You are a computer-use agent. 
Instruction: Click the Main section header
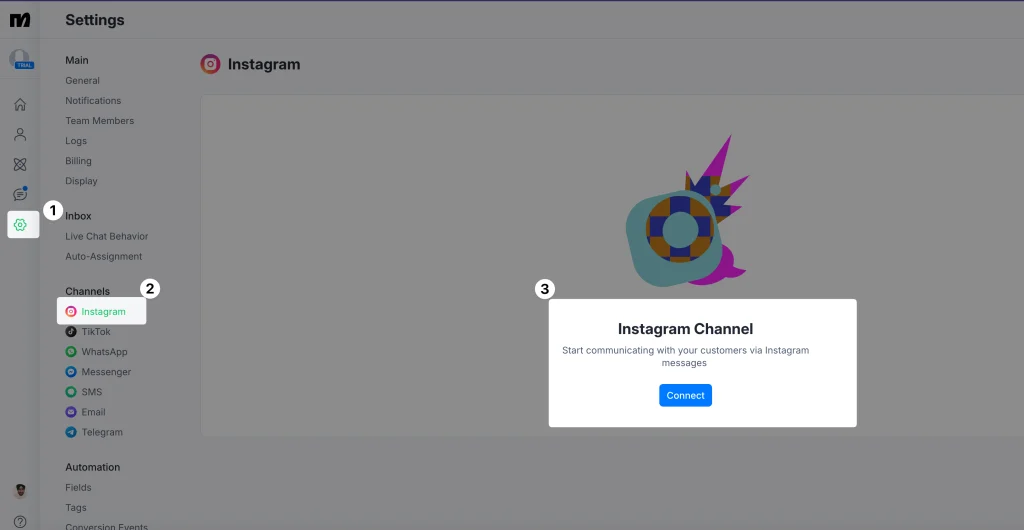click(x=76, y=60)
